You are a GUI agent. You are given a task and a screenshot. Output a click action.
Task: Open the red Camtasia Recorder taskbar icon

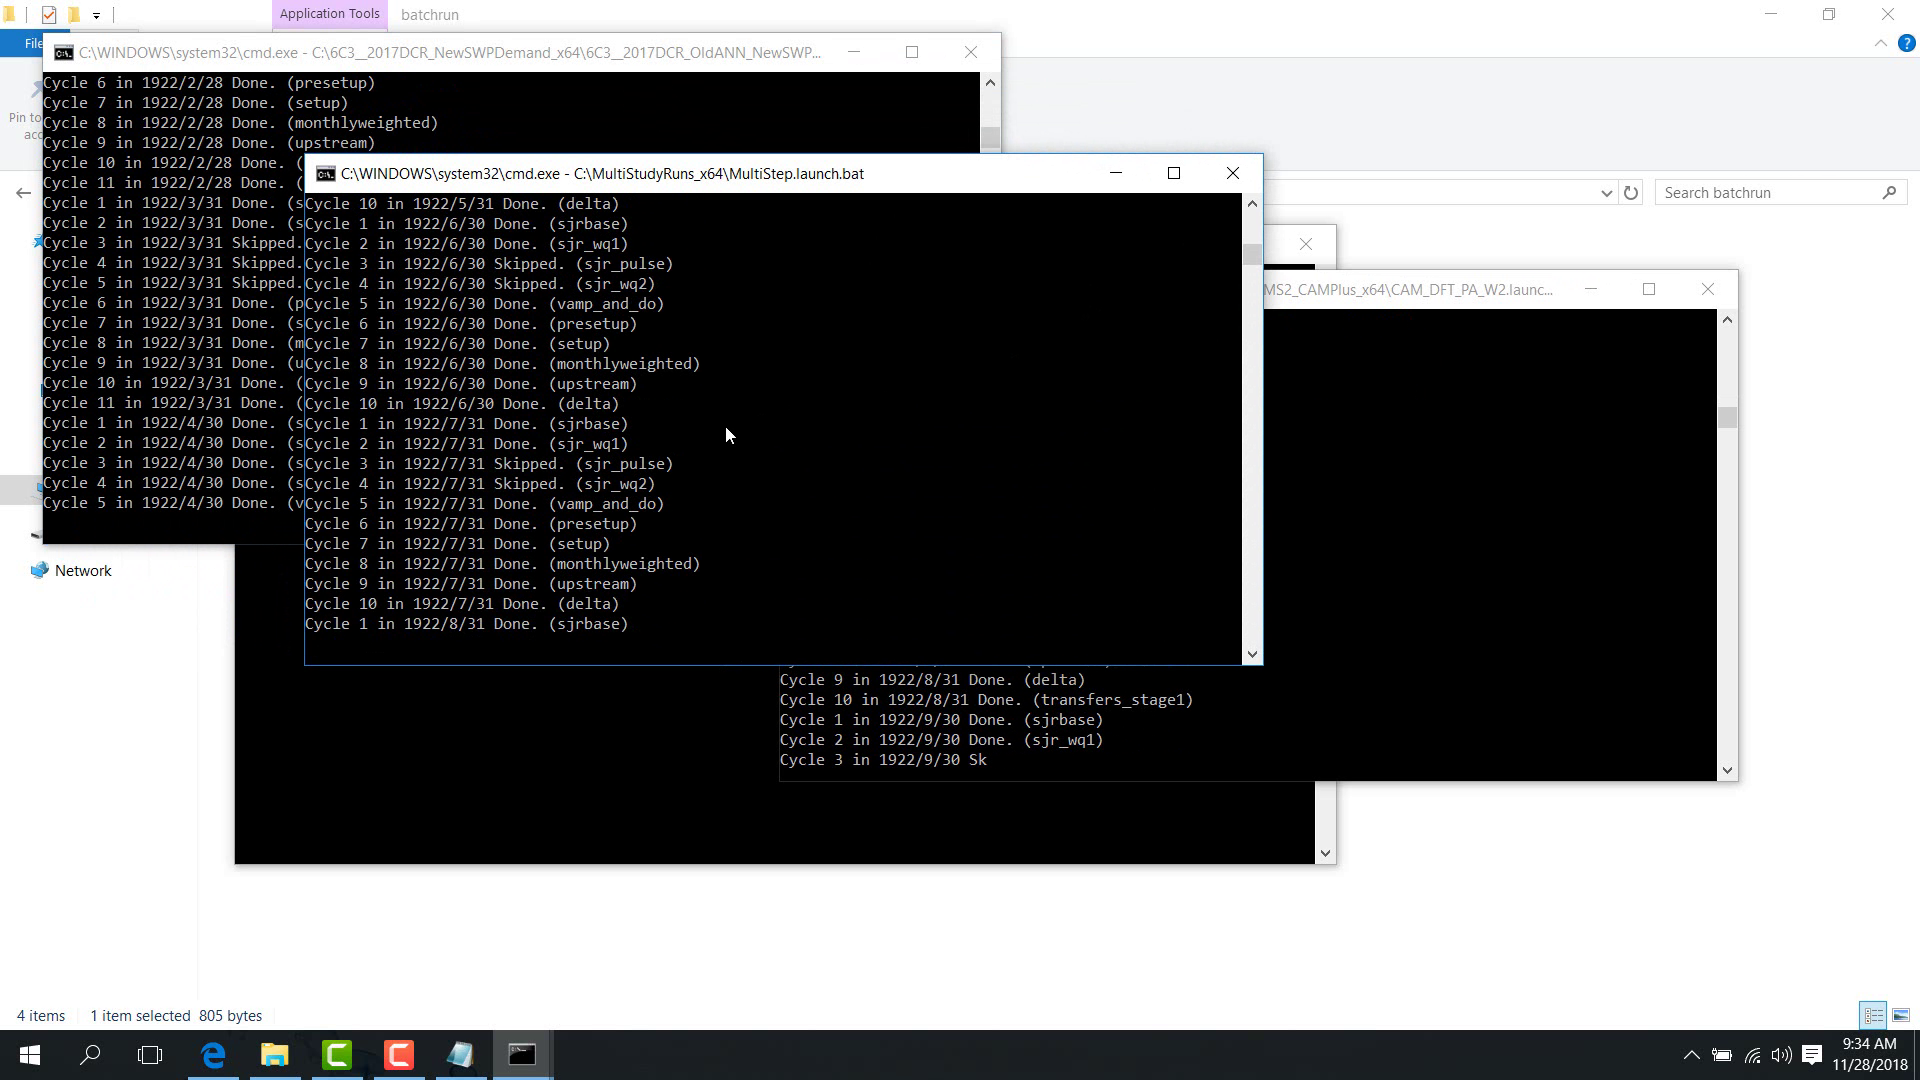pyautogui.click(x=399, y=1055)
